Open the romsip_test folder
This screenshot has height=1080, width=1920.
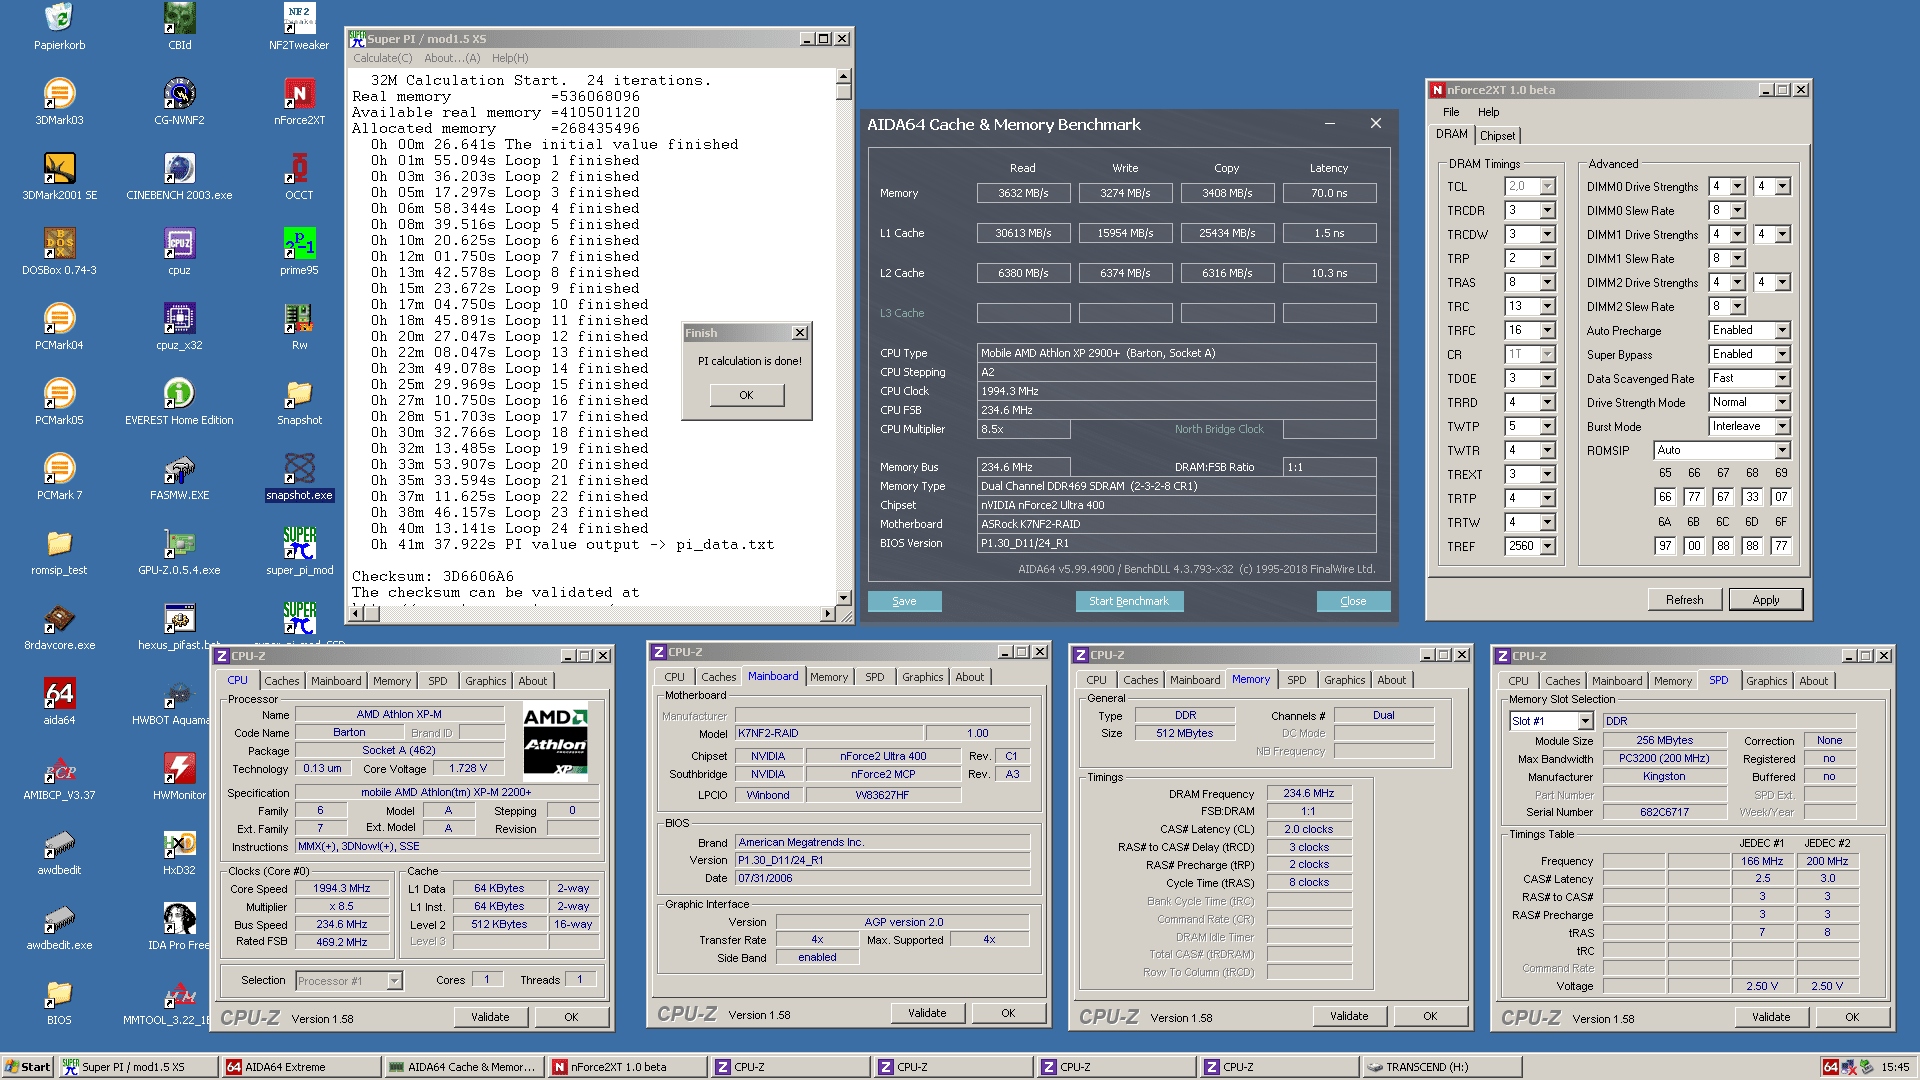pyautogui.click(x=59, y=551)
